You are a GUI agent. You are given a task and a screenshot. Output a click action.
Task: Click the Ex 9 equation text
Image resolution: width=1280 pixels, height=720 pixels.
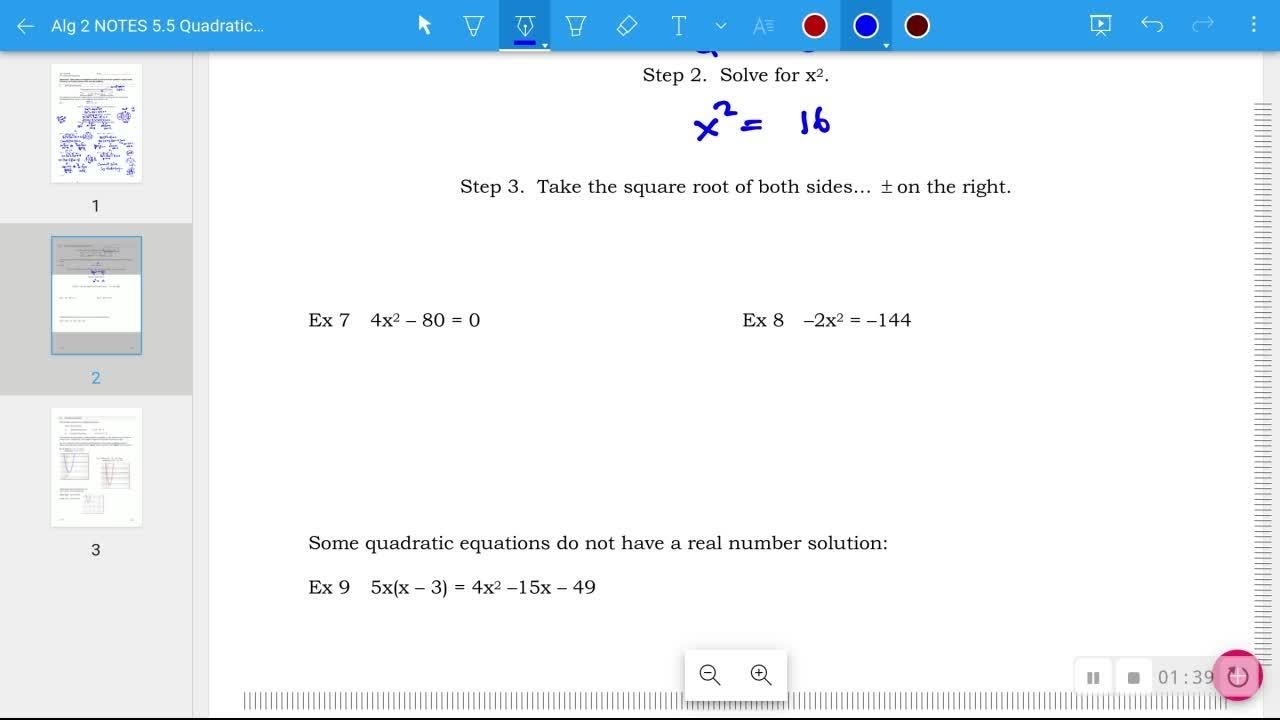pyautogui.click(x=452, y=587)
